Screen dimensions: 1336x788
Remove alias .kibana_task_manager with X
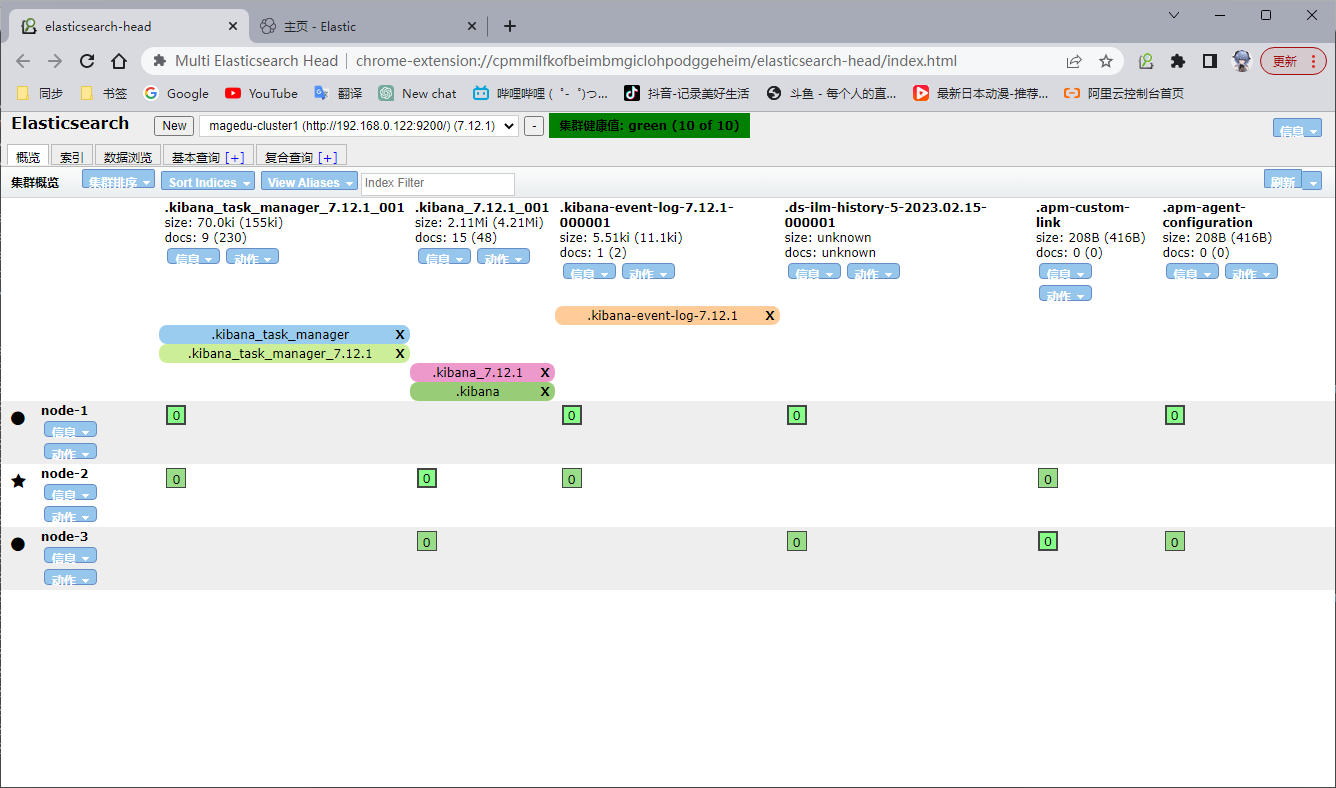tap(400, 334)
